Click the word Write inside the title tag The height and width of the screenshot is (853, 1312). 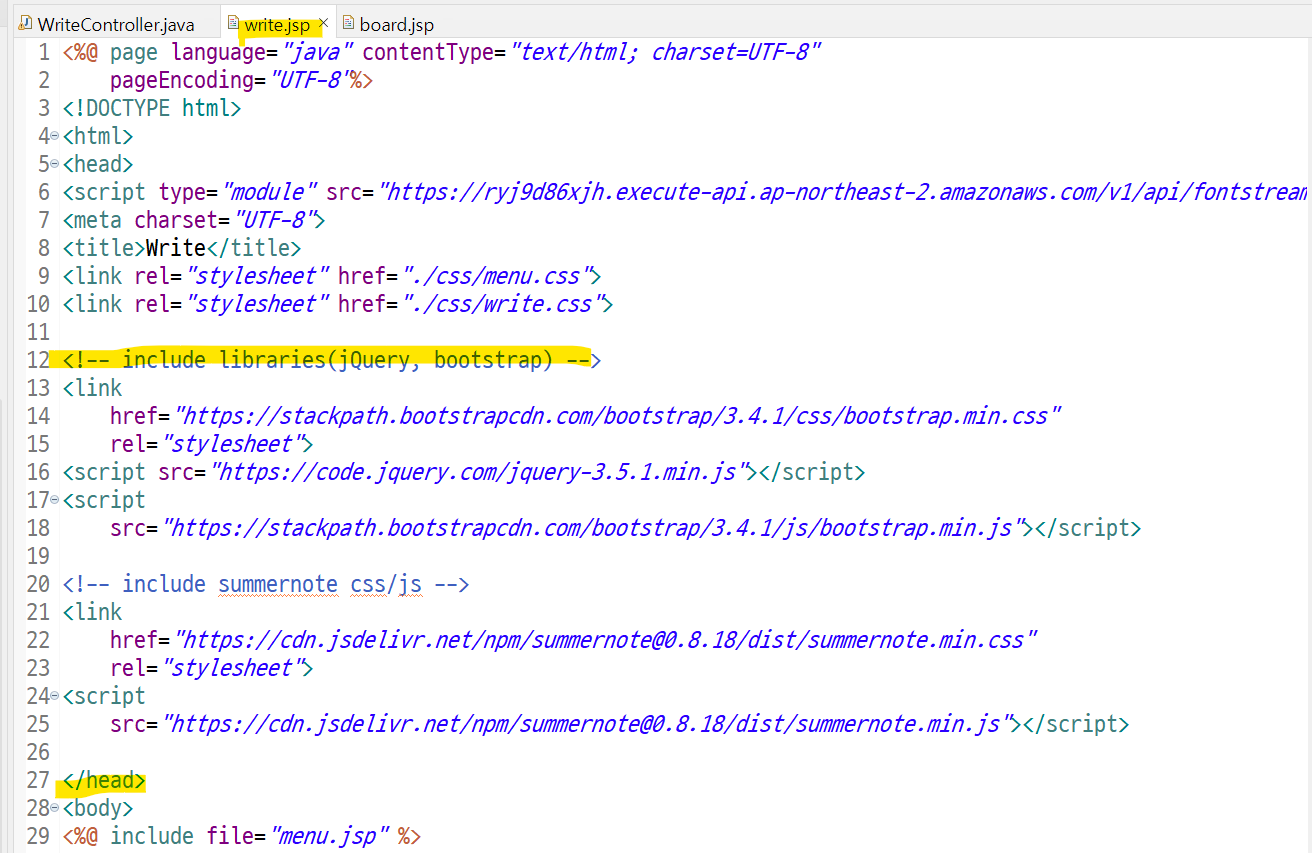point(176,248)
